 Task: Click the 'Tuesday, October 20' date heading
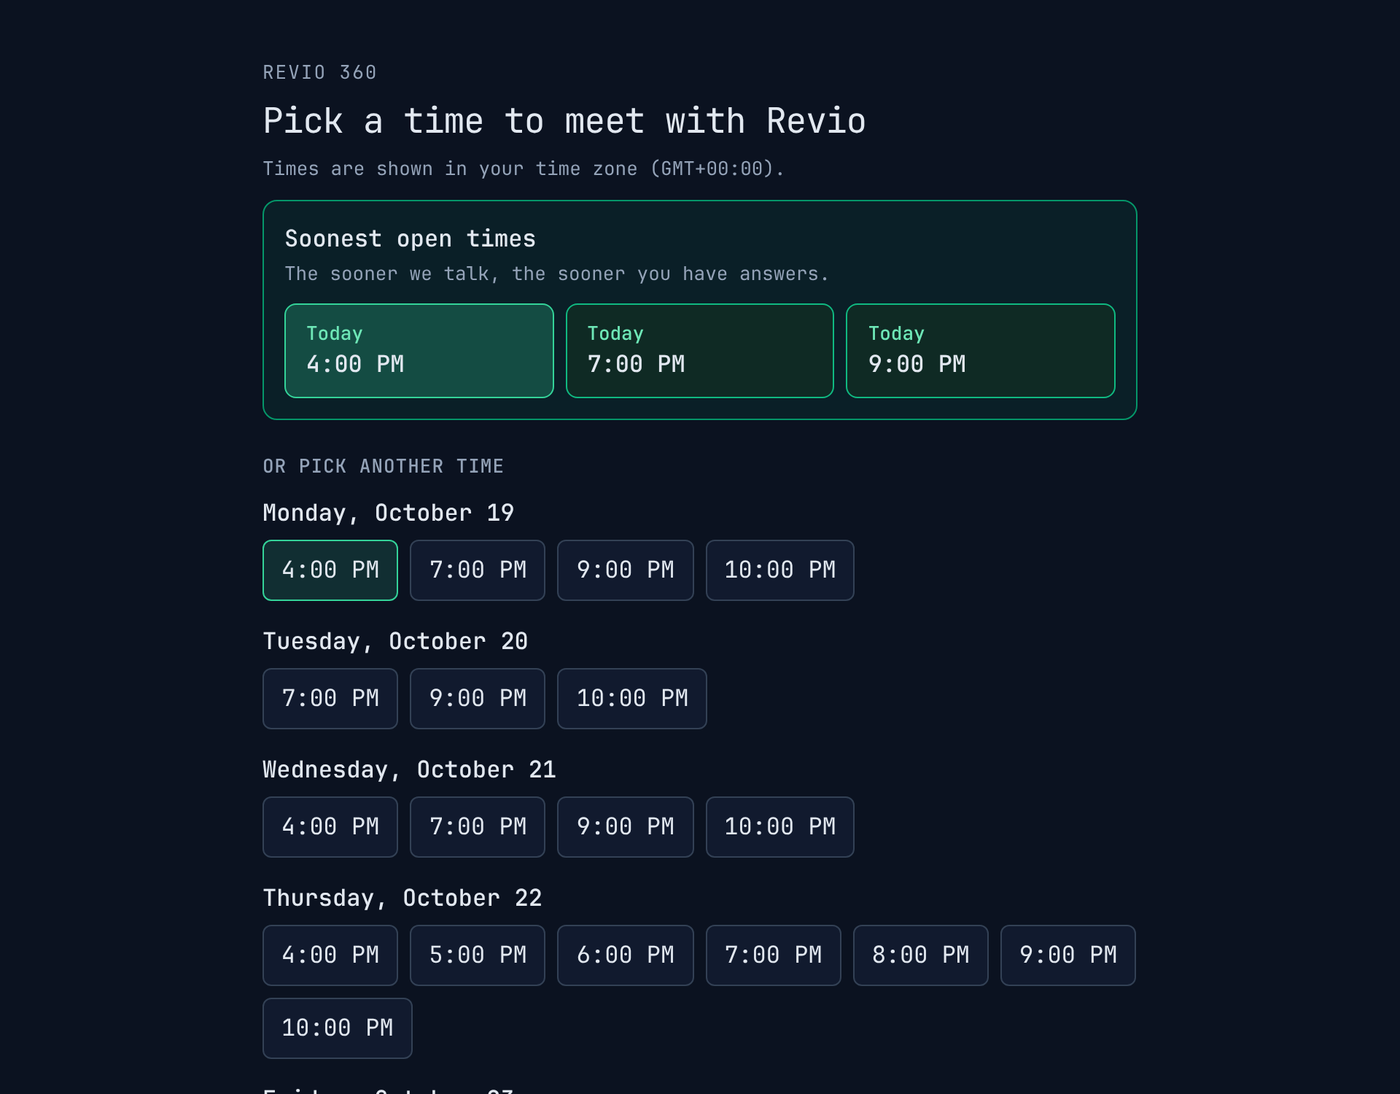tap(396, 642)
